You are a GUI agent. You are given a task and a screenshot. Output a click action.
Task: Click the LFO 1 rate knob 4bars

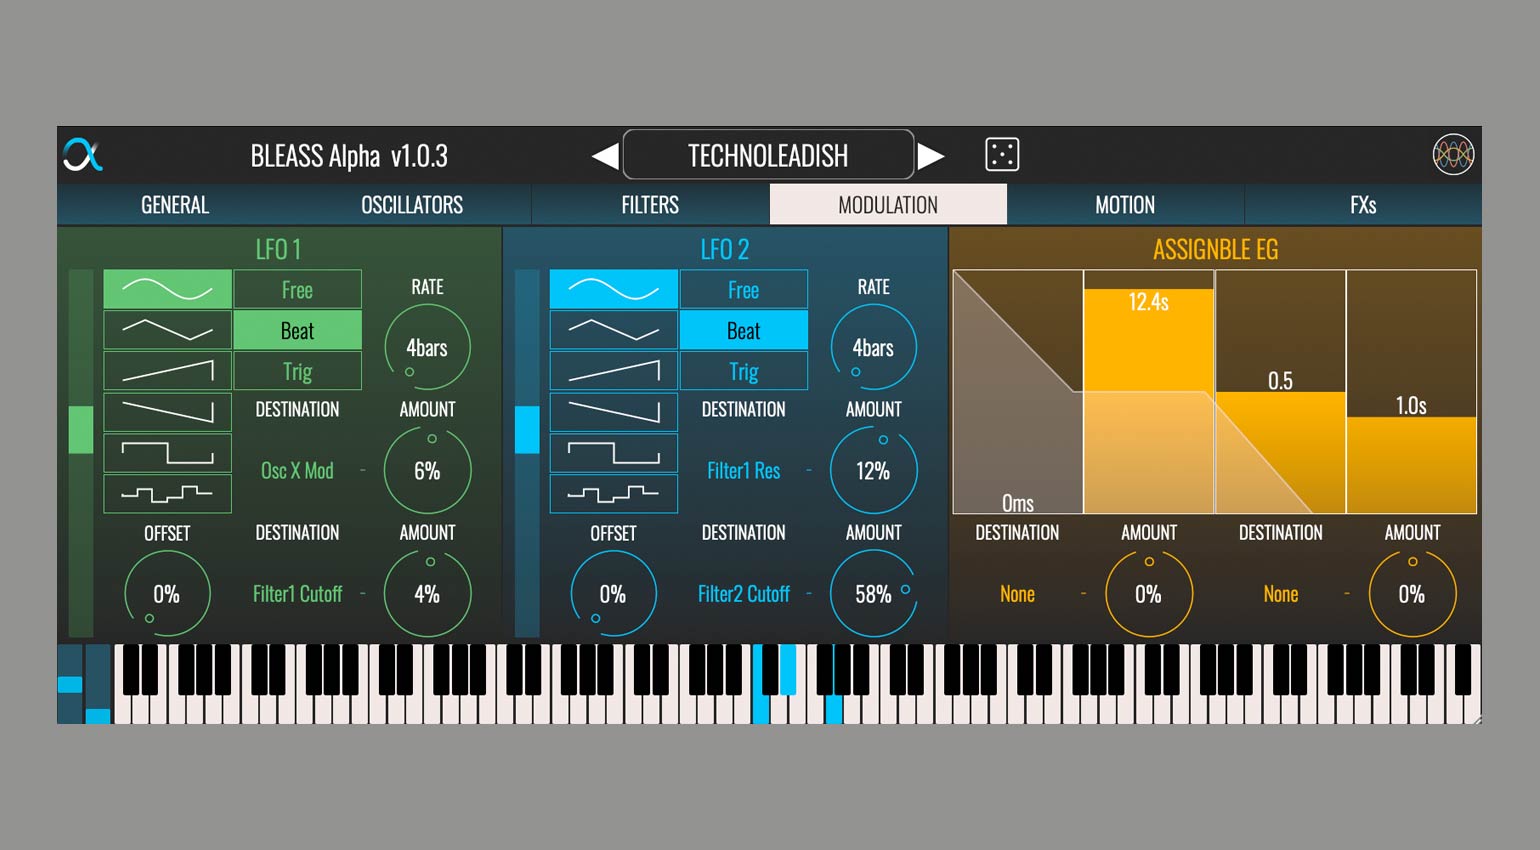[427, 347]
